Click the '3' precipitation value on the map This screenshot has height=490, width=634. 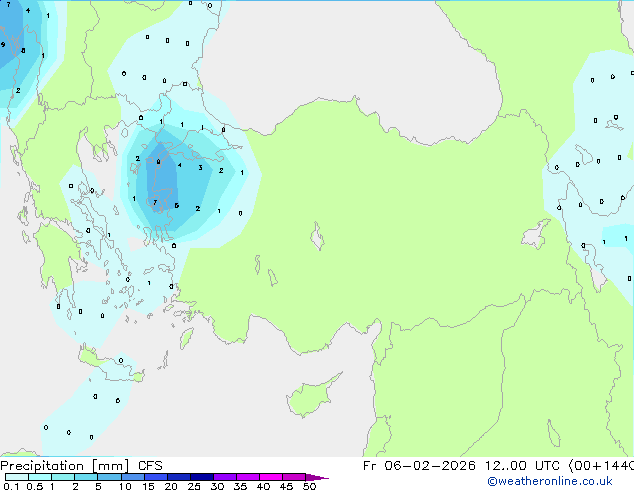click(x=200, y=167)
